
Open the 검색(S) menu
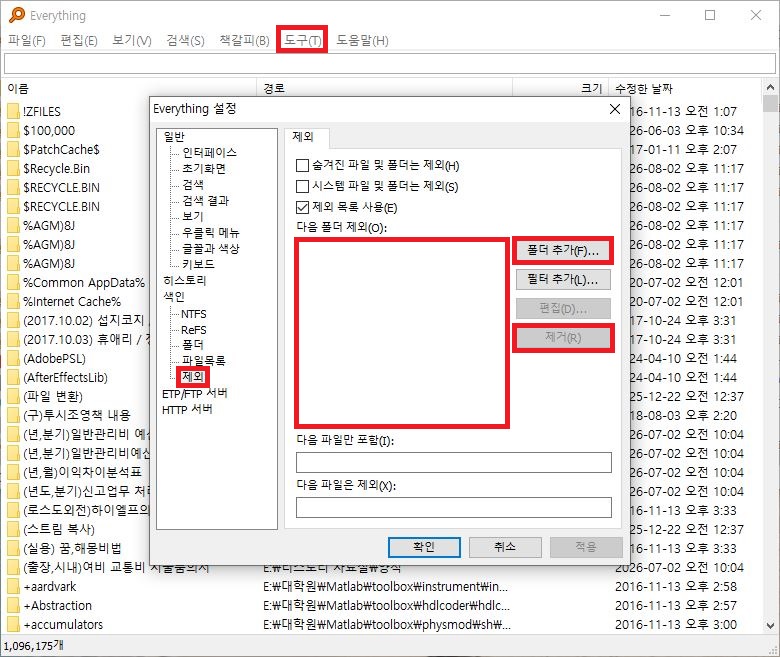pyautogui.click(x=185, y=40)
